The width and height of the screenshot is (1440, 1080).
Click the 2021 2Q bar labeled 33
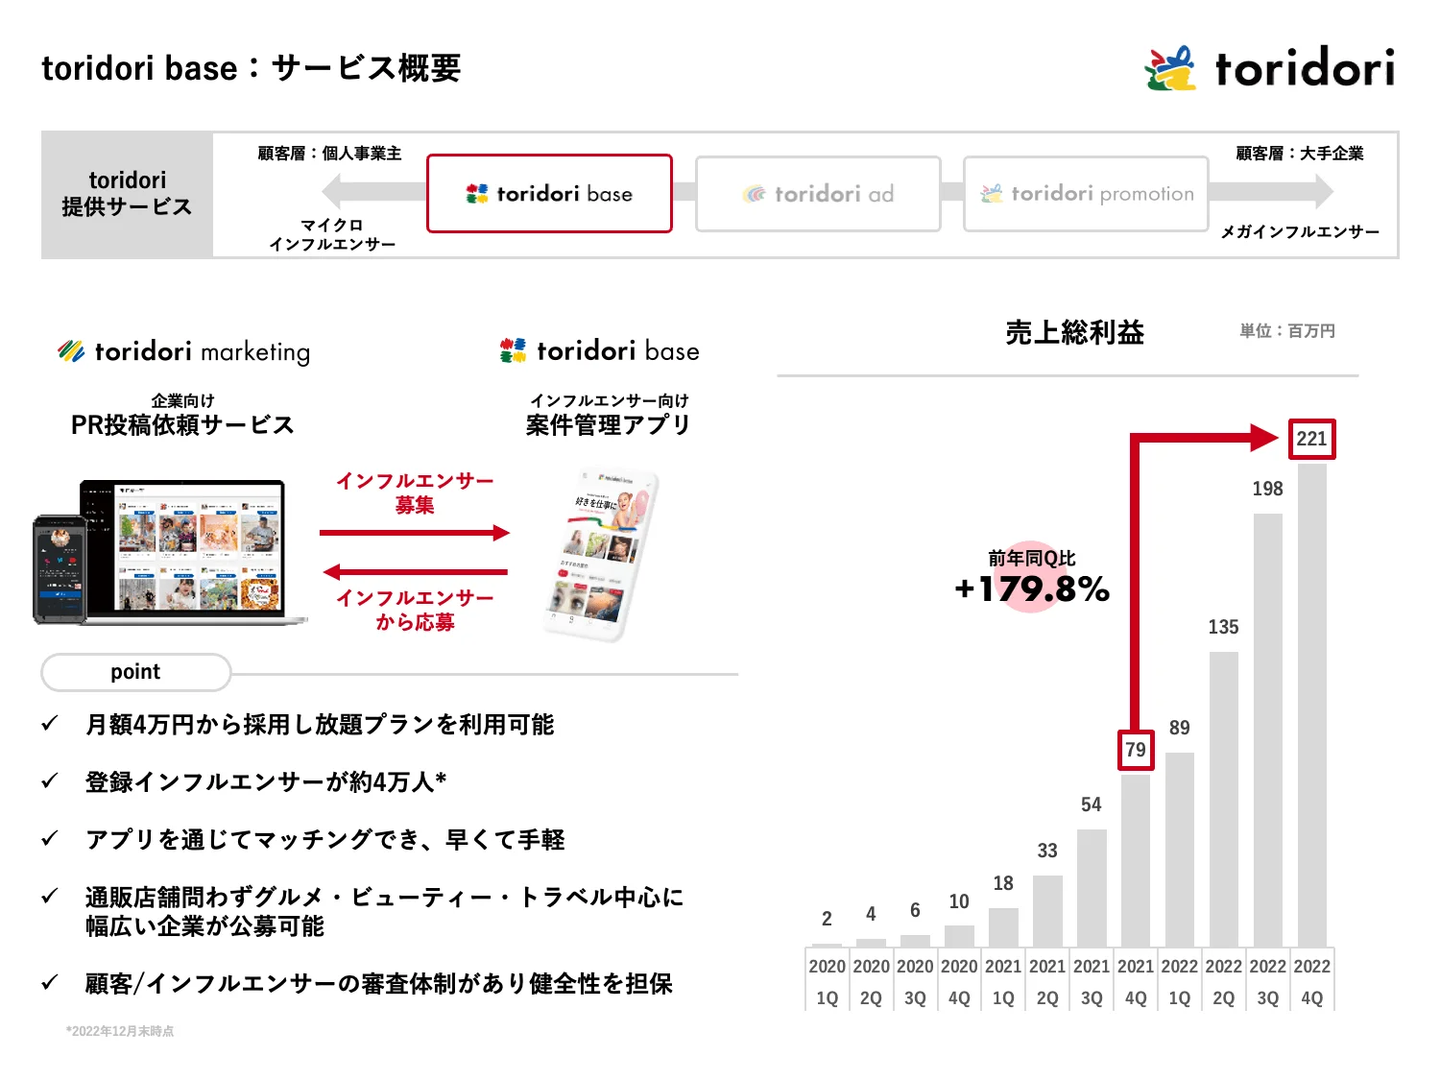pos(1048,911)
